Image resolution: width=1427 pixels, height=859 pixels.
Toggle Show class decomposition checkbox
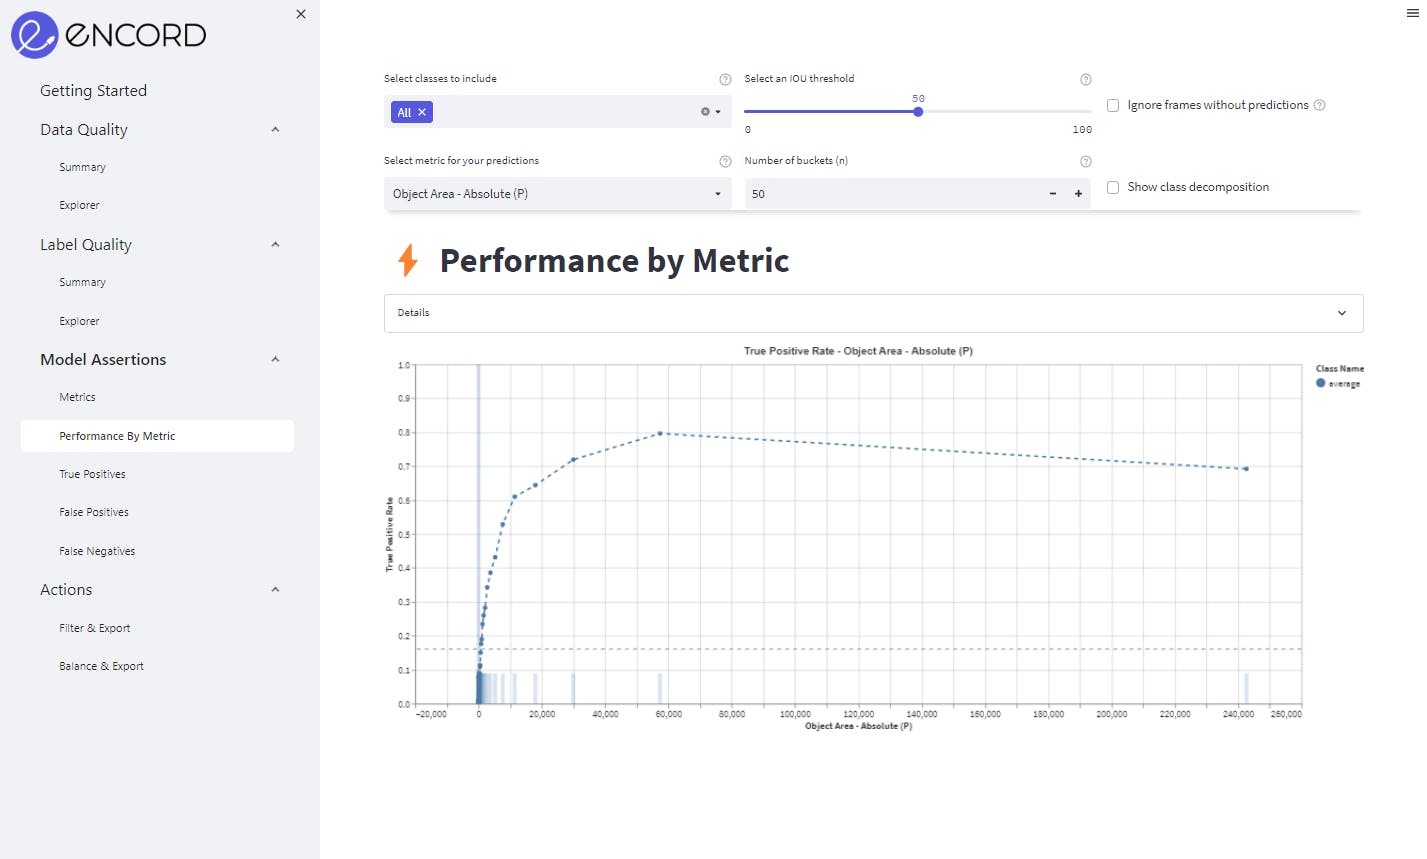pyautogui.click(x=1113, y=187)
